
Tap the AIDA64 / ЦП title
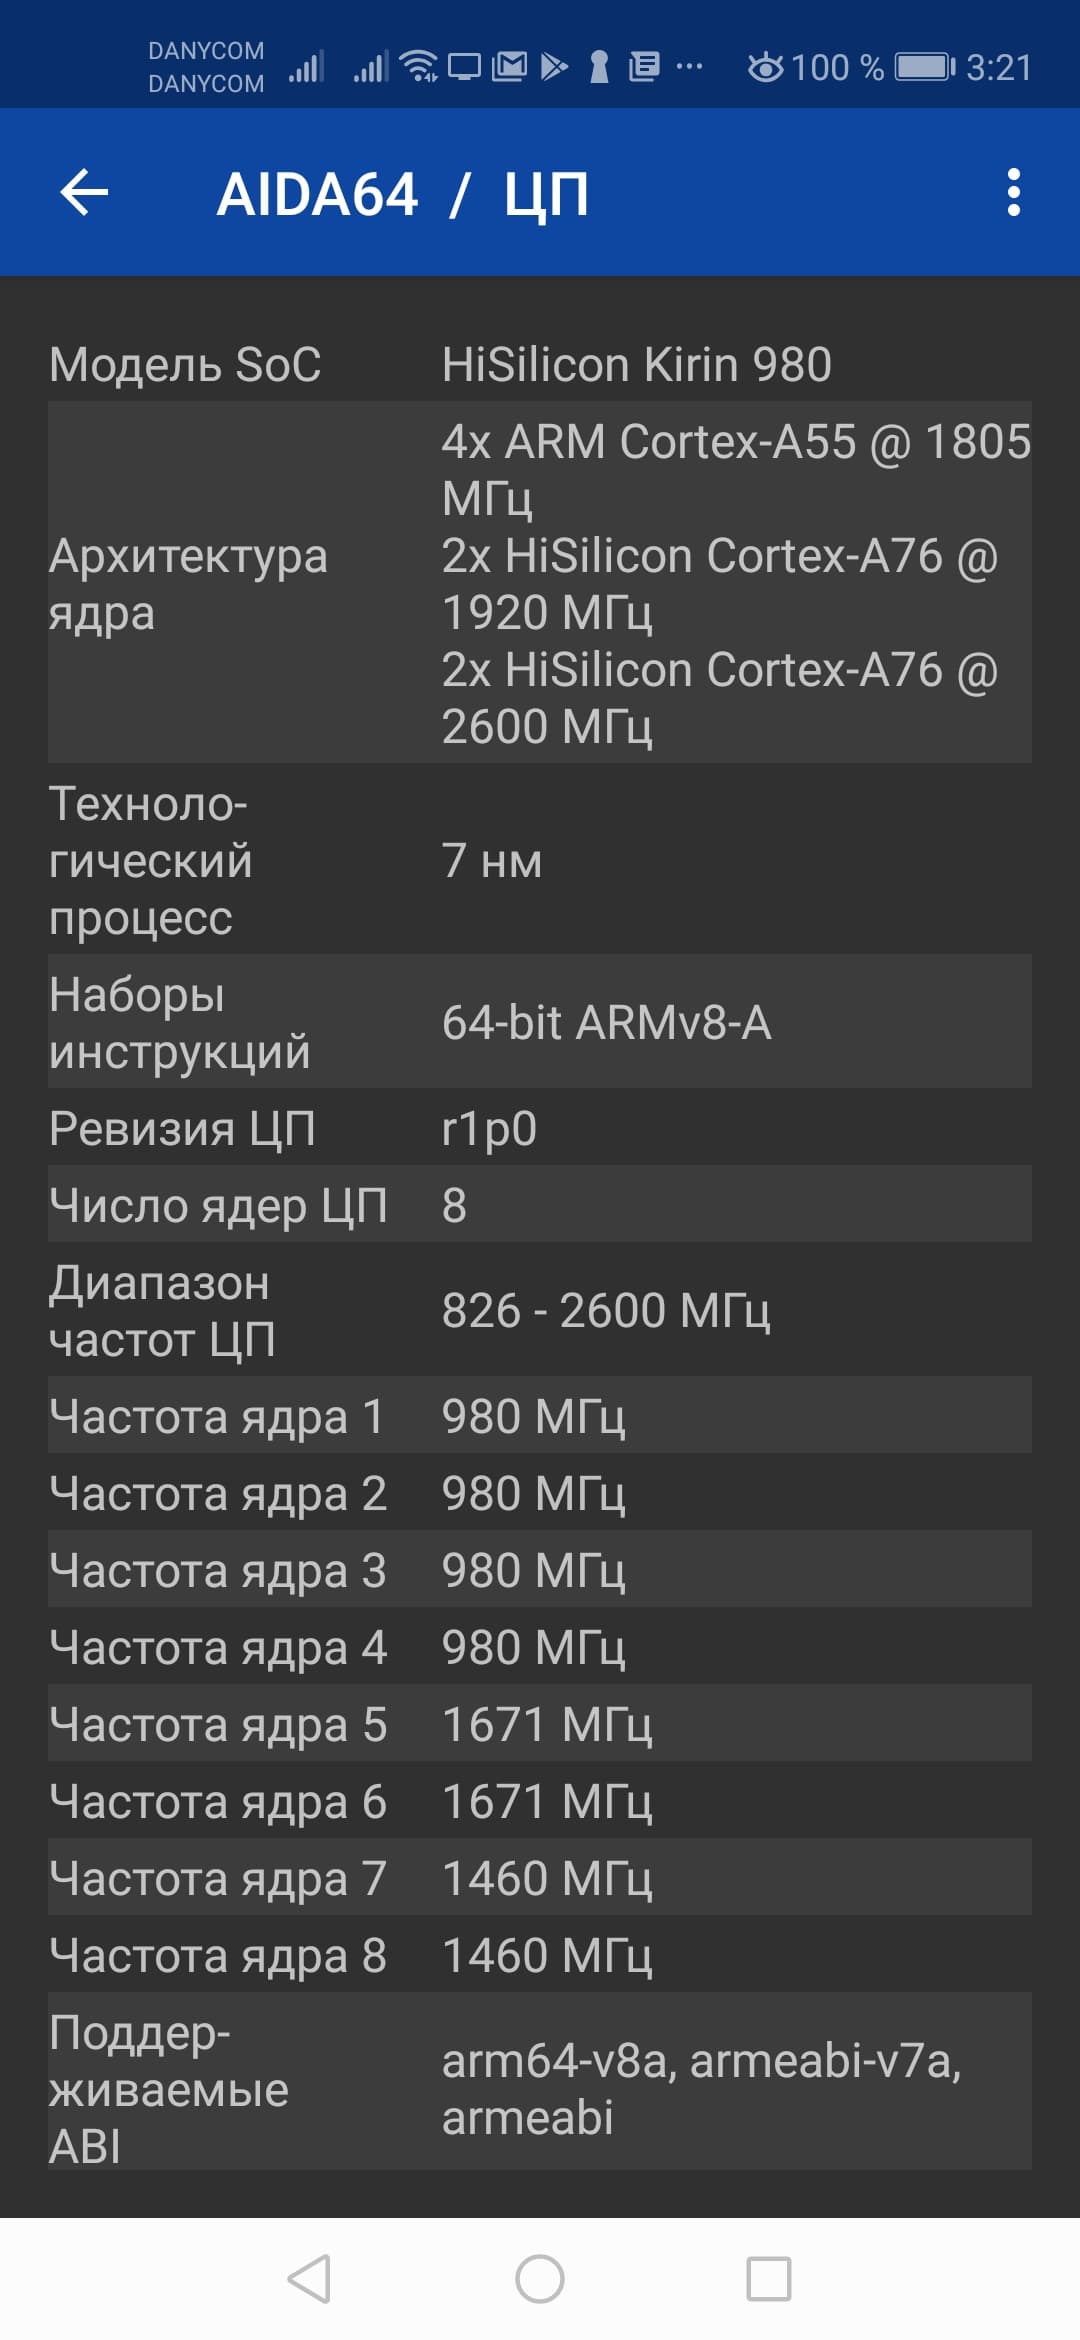(x=402, y=193)
